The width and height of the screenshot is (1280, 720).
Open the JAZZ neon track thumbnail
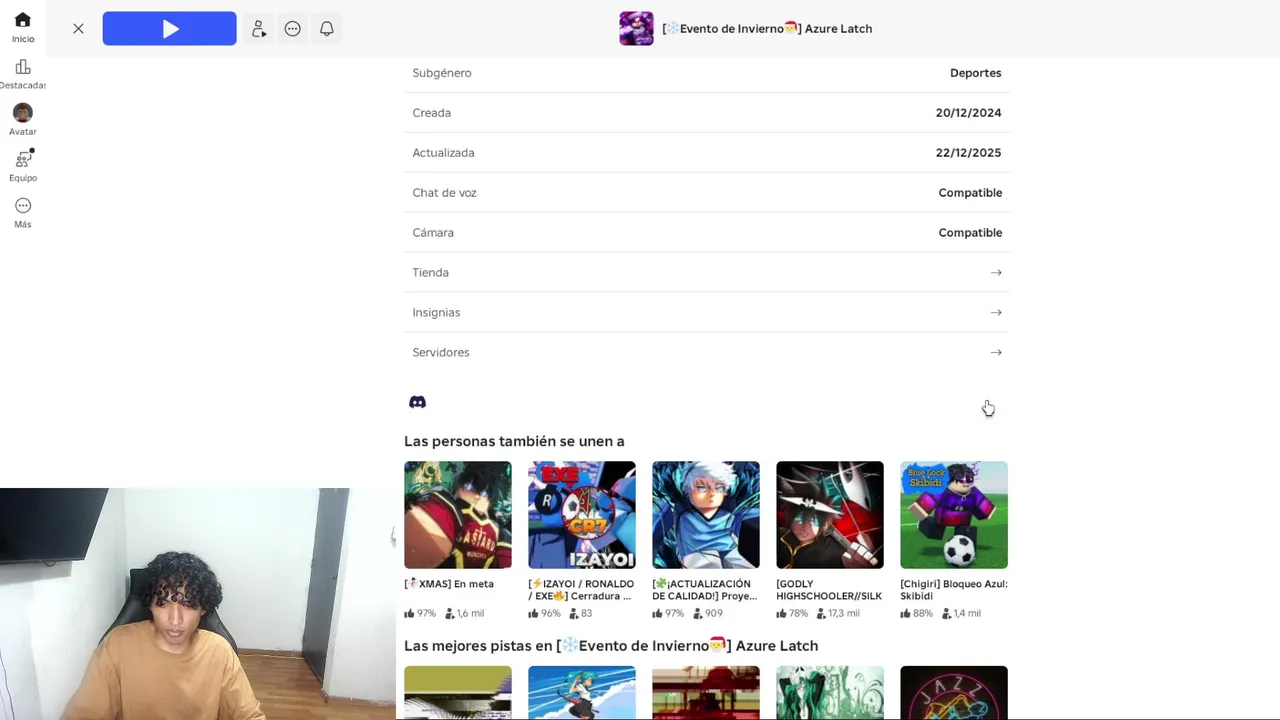pos(954,693)
